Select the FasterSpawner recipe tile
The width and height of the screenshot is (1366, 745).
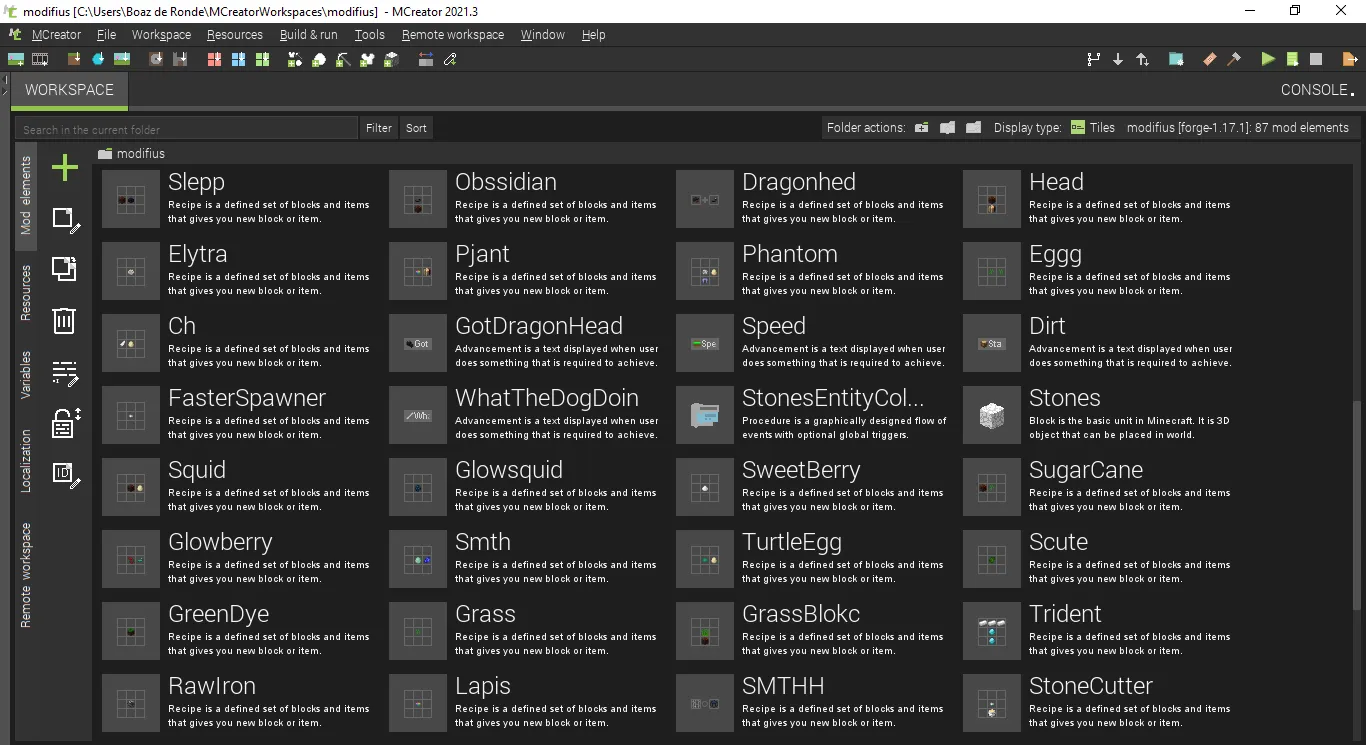(x=238, y=415)
